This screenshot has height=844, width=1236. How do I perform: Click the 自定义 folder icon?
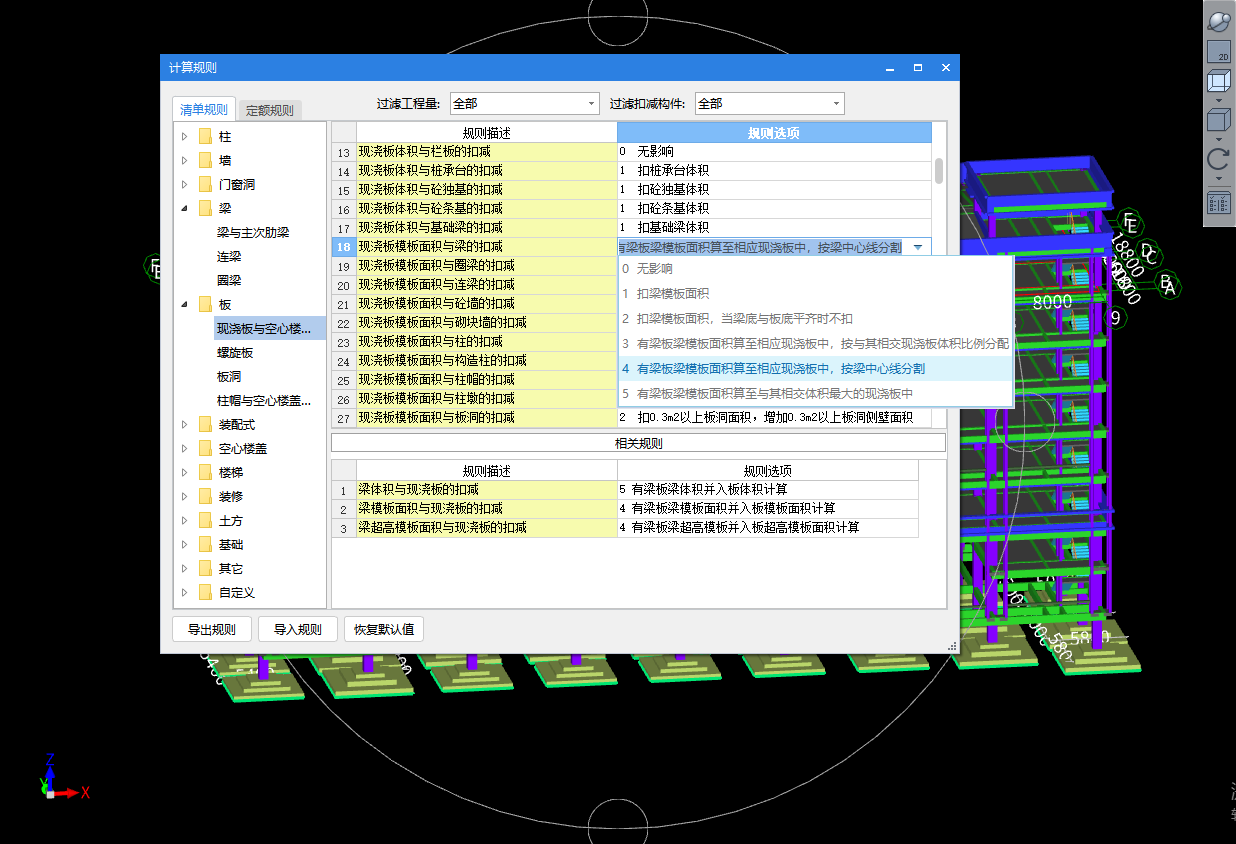[x=205, y=592]
